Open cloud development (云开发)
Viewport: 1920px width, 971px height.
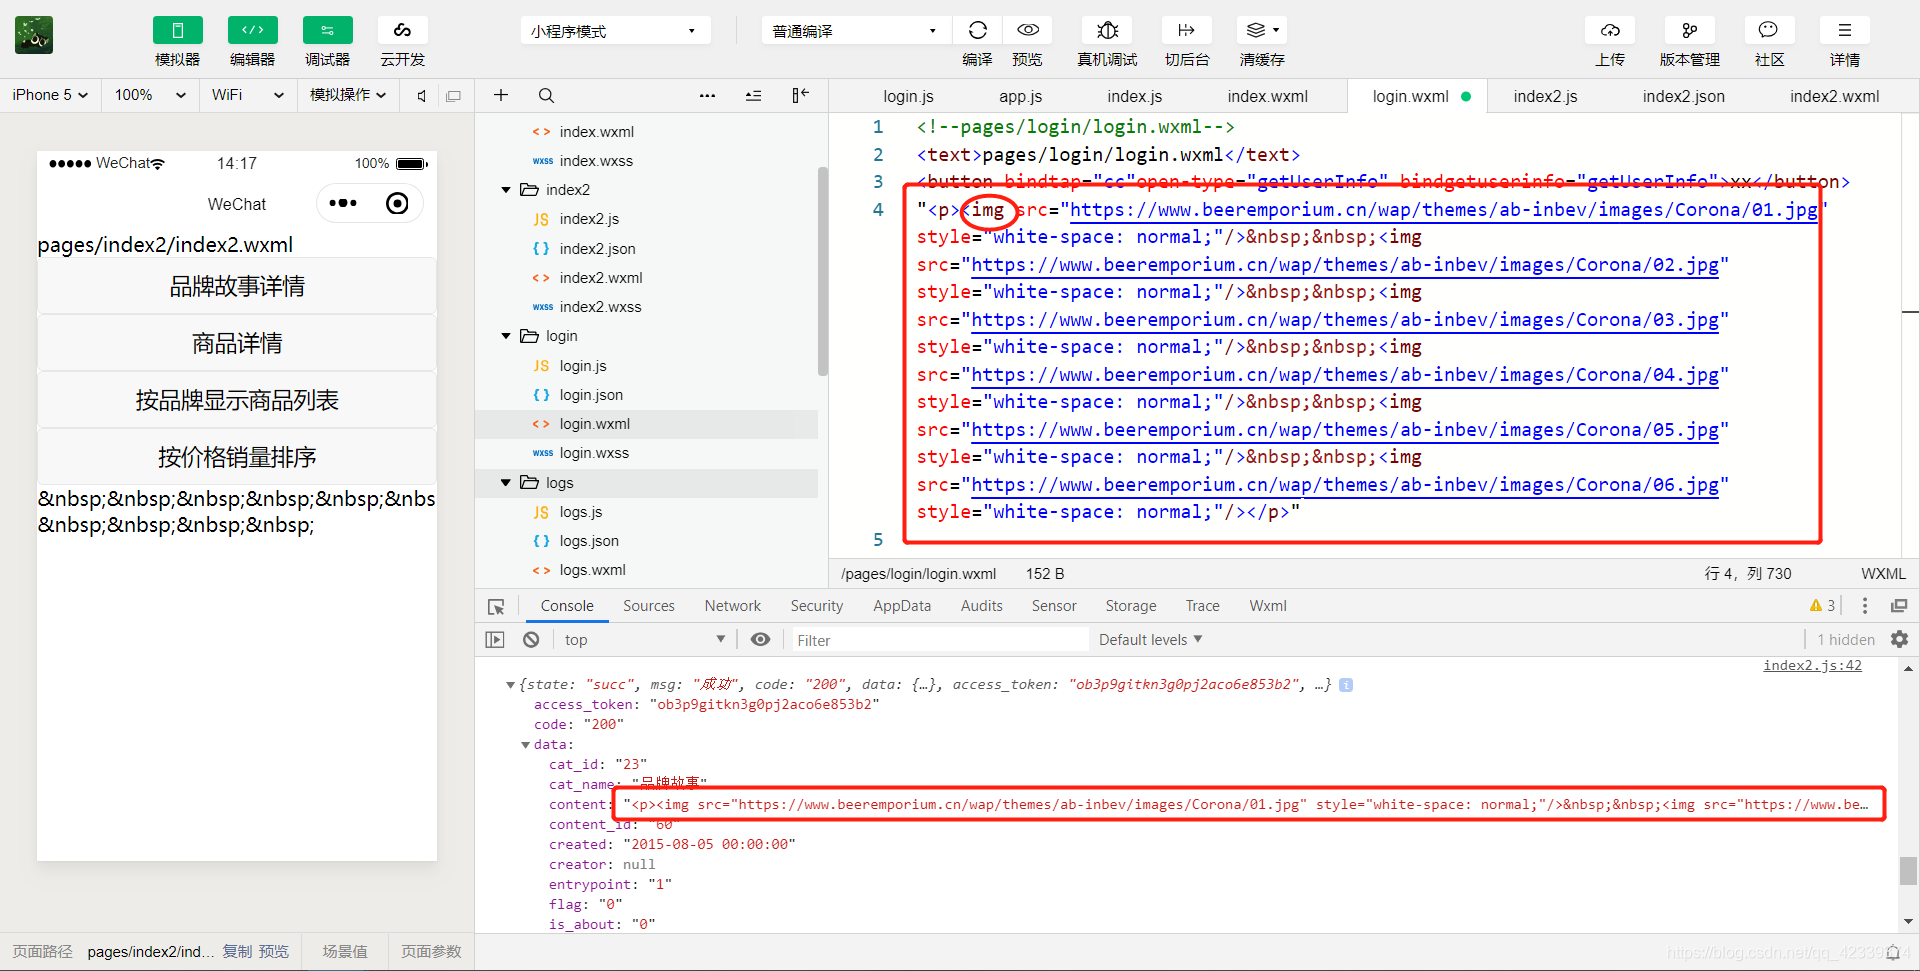coord(402,30)
